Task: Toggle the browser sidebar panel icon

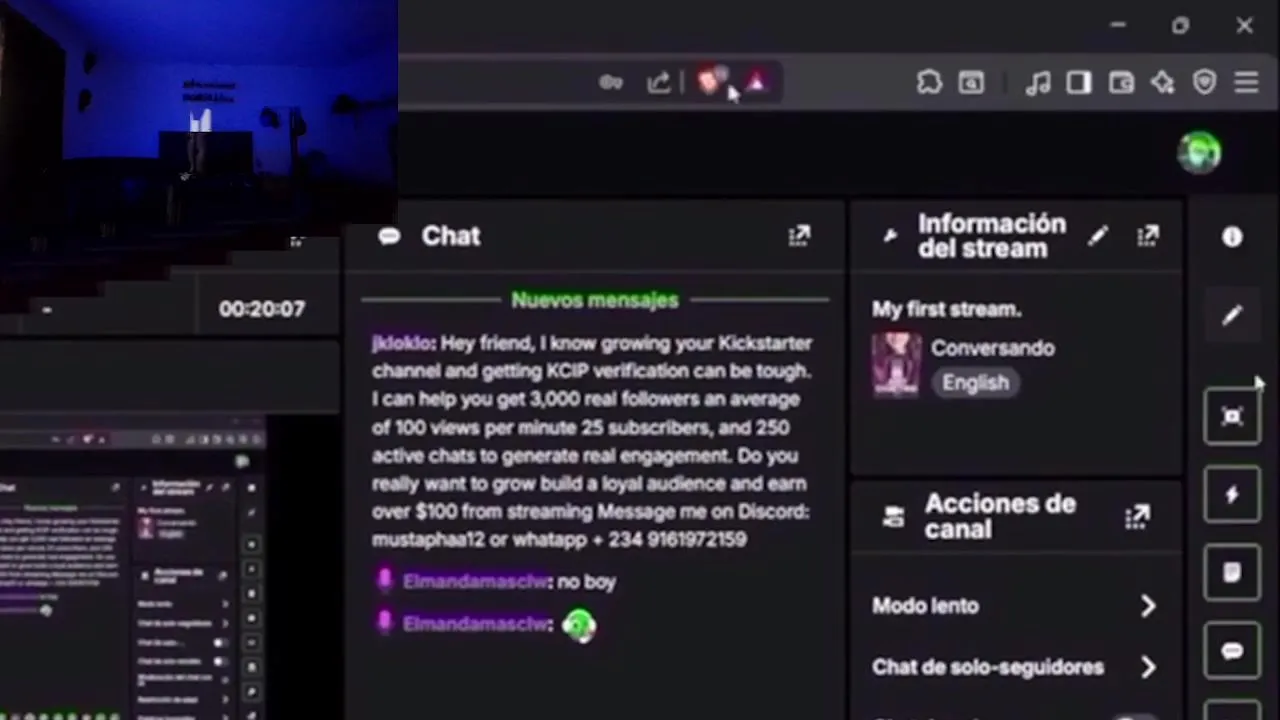Action: (1079, 83)
